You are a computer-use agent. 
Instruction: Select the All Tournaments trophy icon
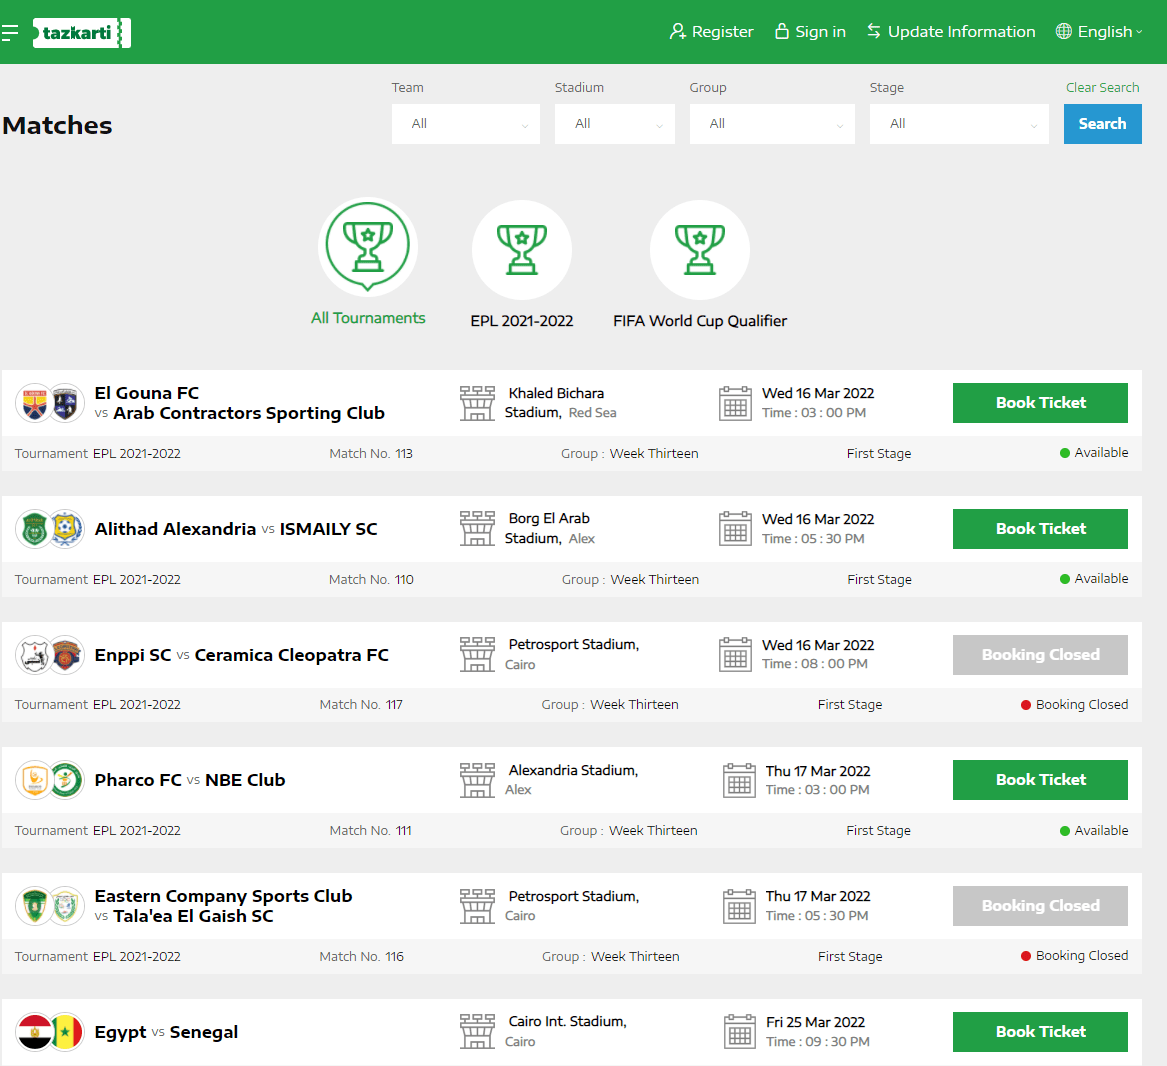(368, 247)
